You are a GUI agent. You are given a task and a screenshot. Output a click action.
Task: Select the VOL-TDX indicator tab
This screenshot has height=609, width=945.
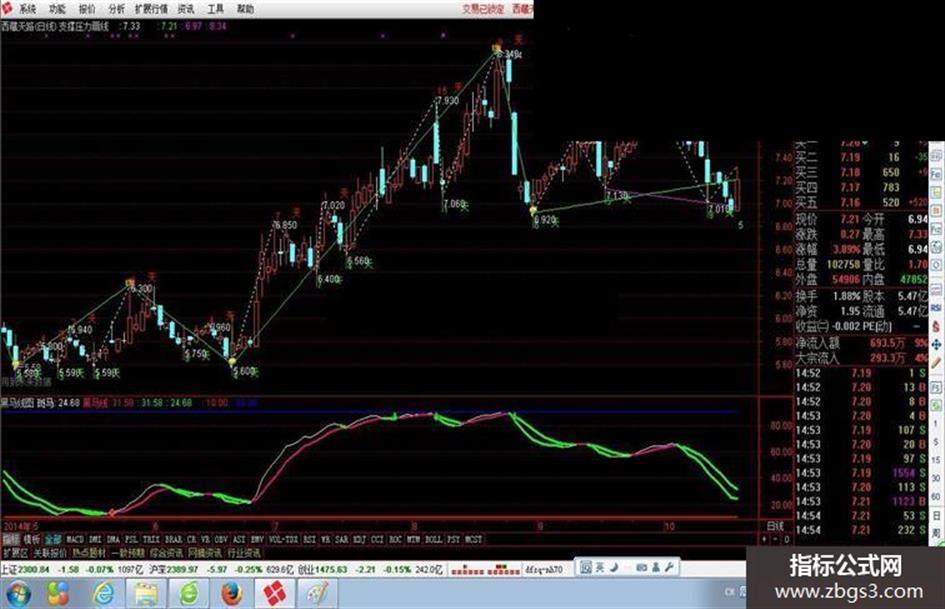283,539
